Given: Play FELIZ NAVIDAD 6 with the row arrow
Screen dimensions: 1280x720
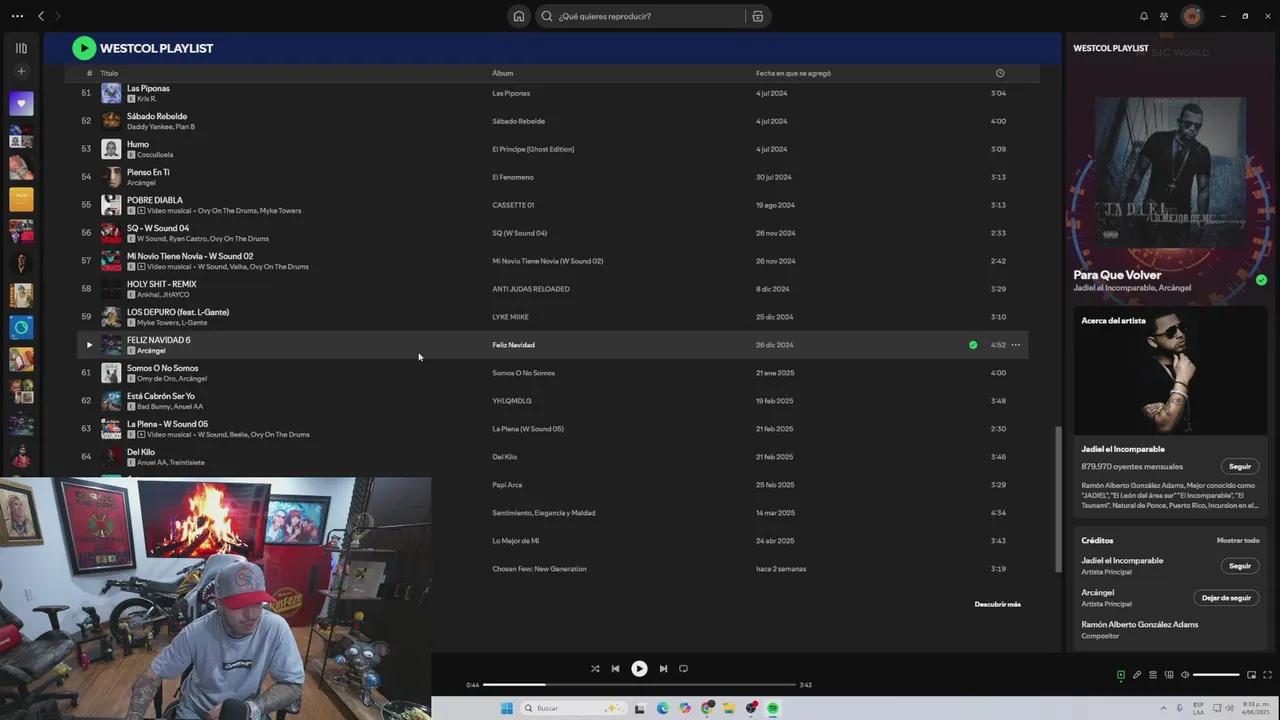Looking at the screenshot, I should pyautogui.click(x=89, y=345).
